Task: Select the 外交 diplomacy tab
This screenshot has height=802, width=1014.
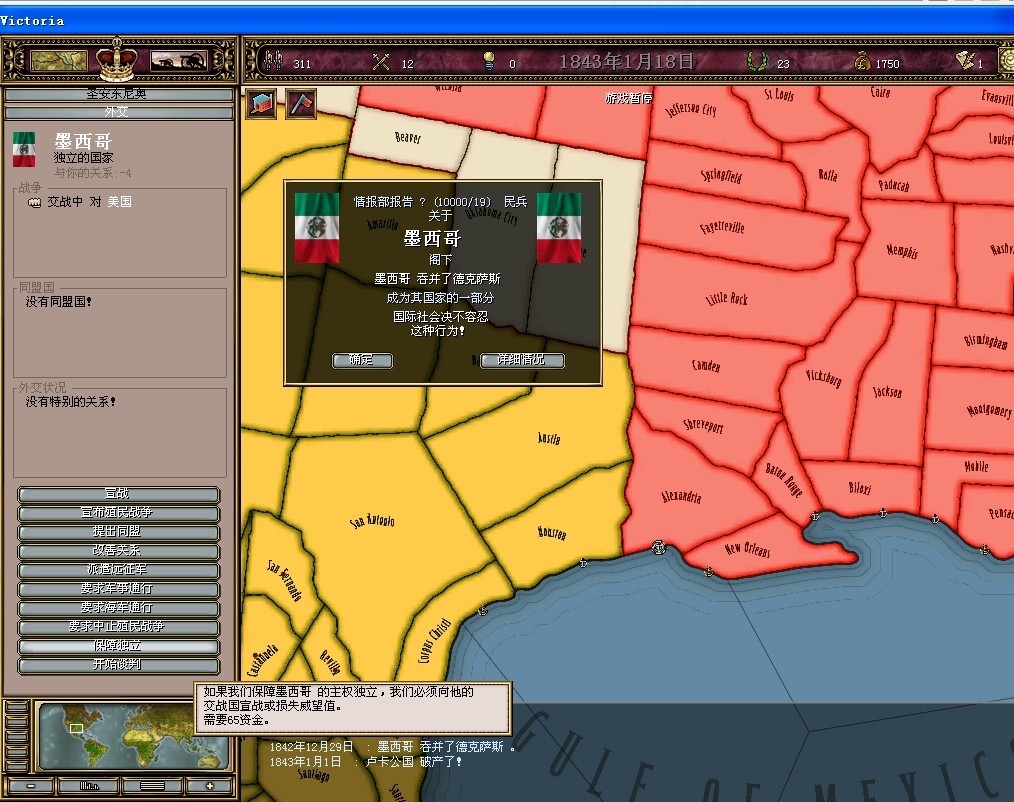Action: click(x=118, y=113)
